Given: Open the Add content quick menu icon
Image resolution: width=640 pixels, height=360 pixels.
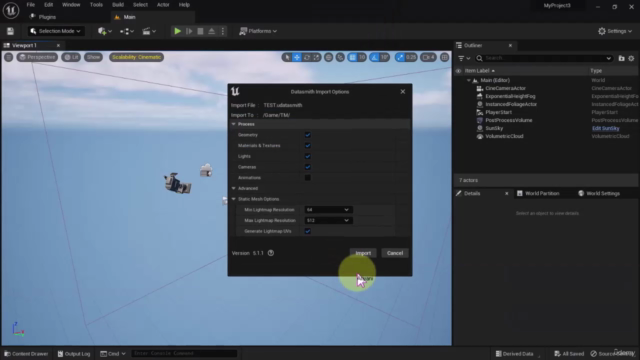Looking at the screenshot, I should tap(104, 31).
